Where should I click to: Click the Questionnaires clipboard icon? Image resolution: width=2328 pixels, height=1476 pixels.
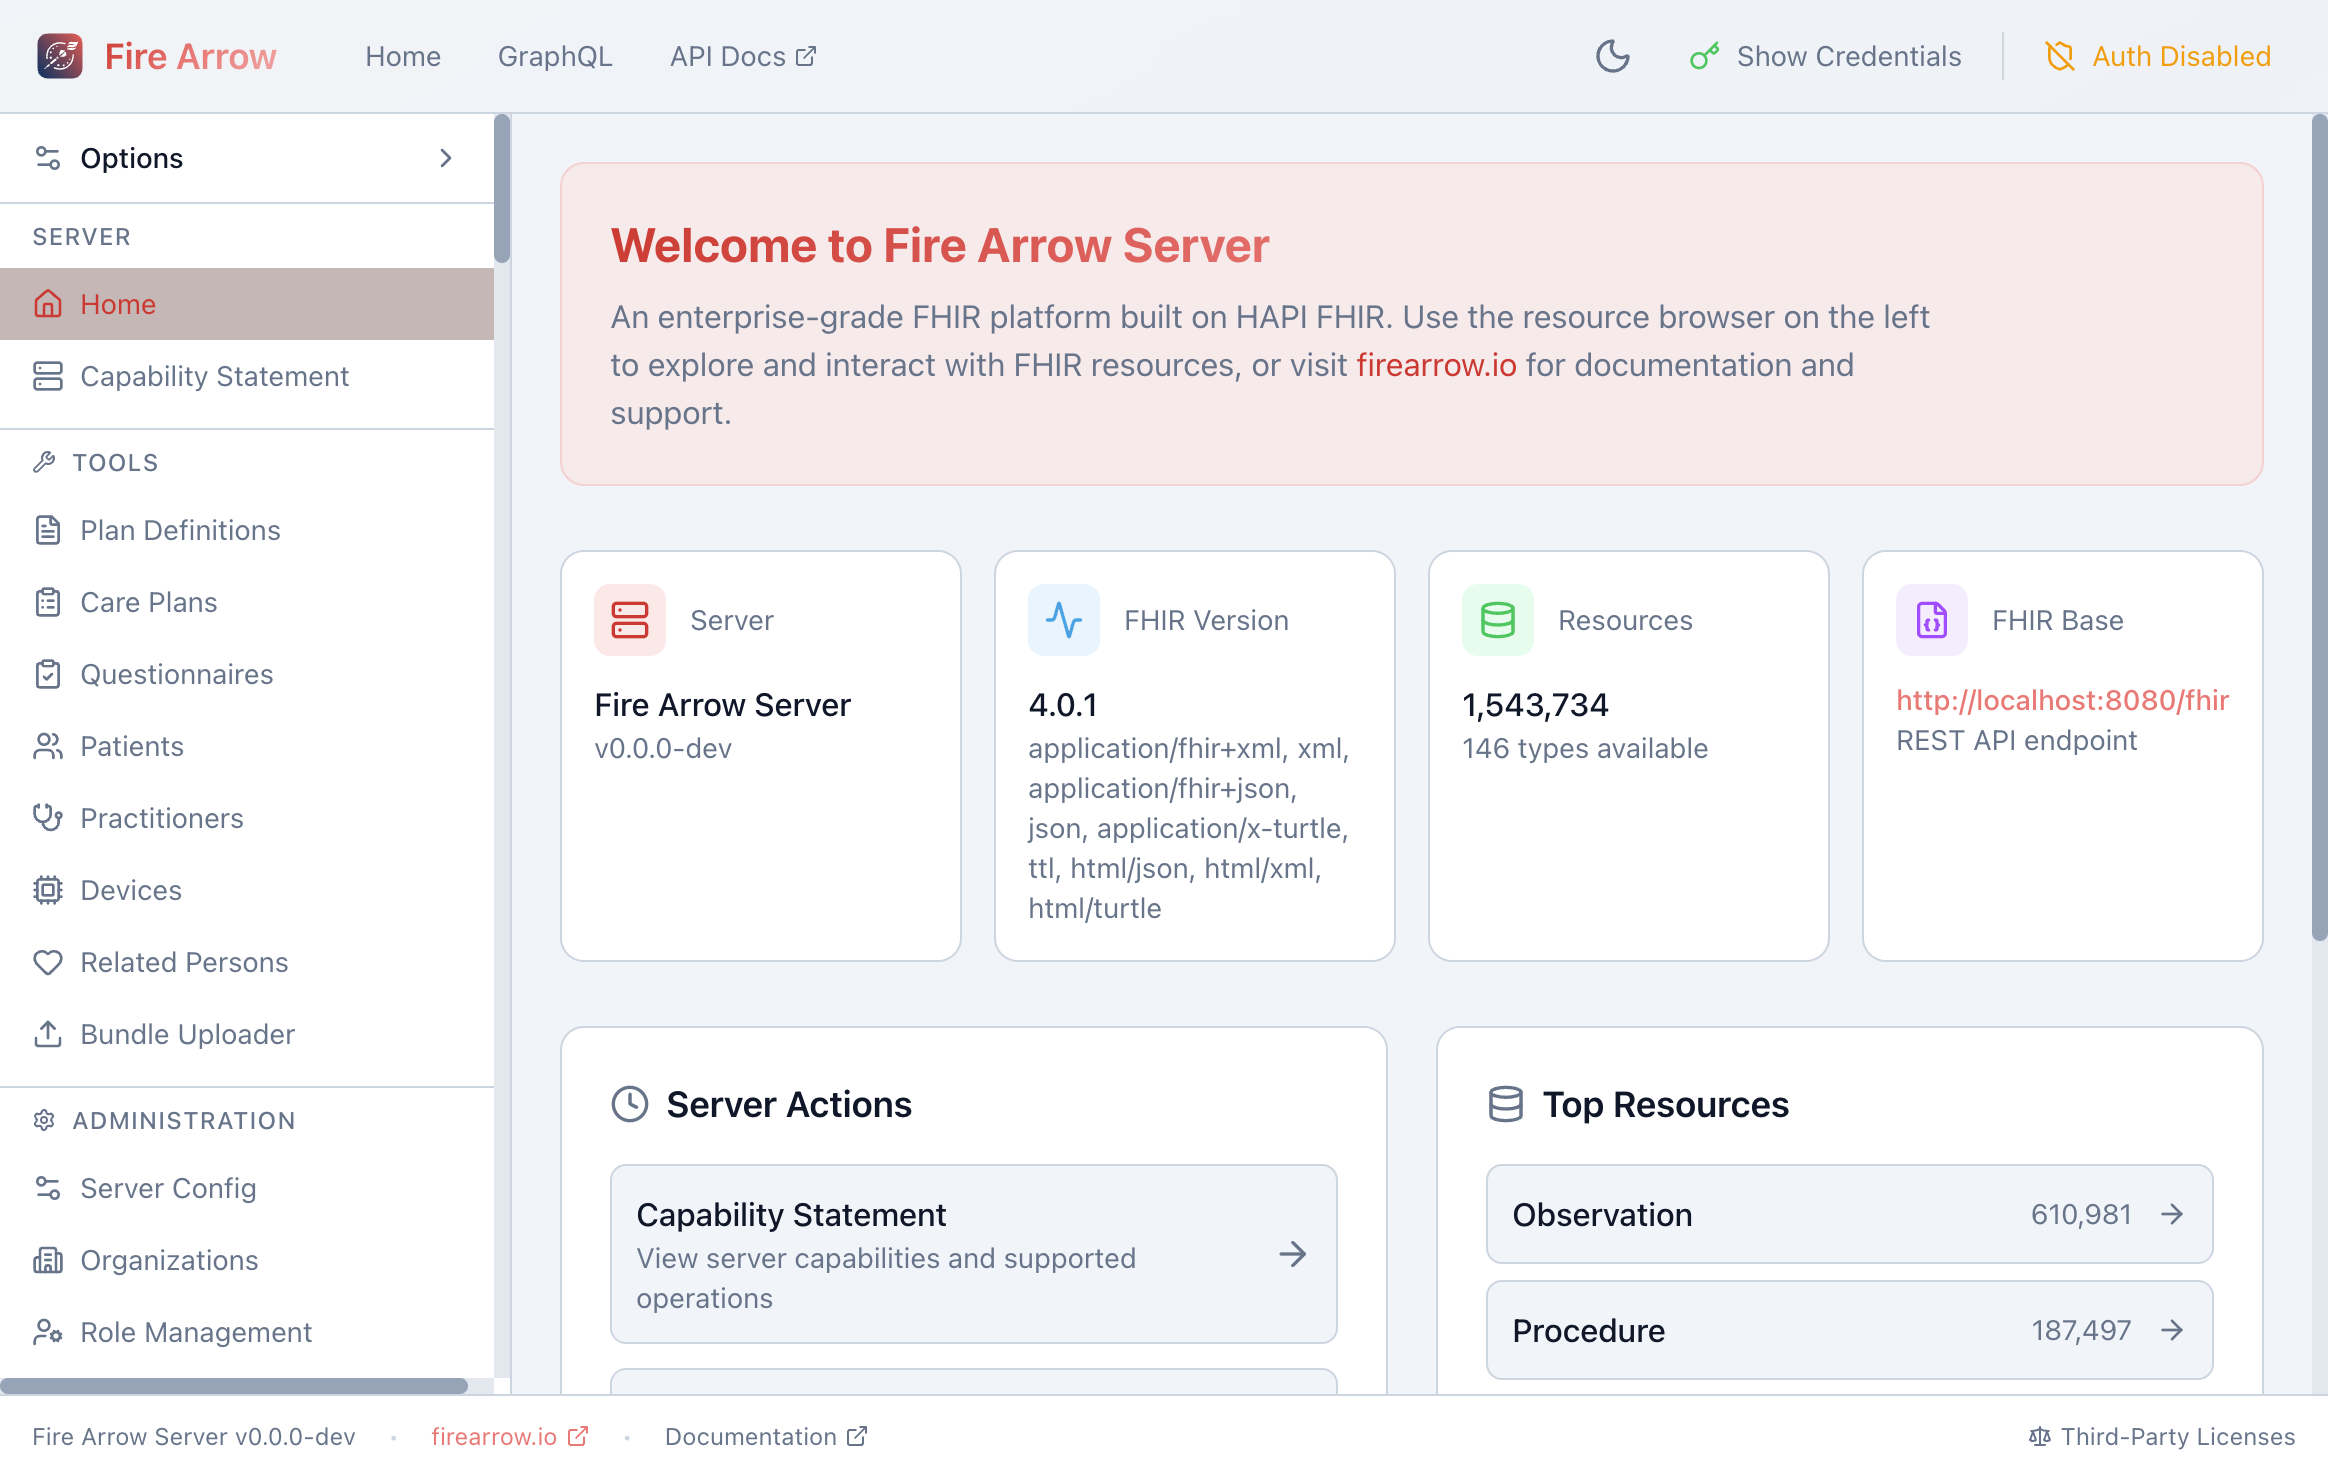pyautogui.click(x=48, y=674)
